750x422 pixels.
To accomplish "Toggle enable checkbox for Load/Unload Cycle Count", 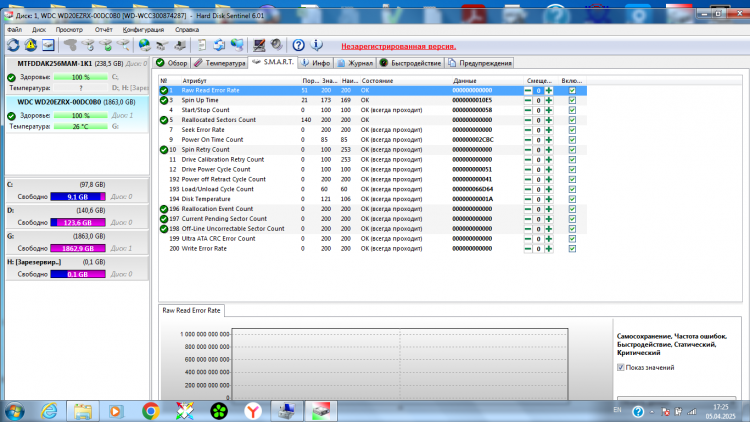I will [572, 189].
